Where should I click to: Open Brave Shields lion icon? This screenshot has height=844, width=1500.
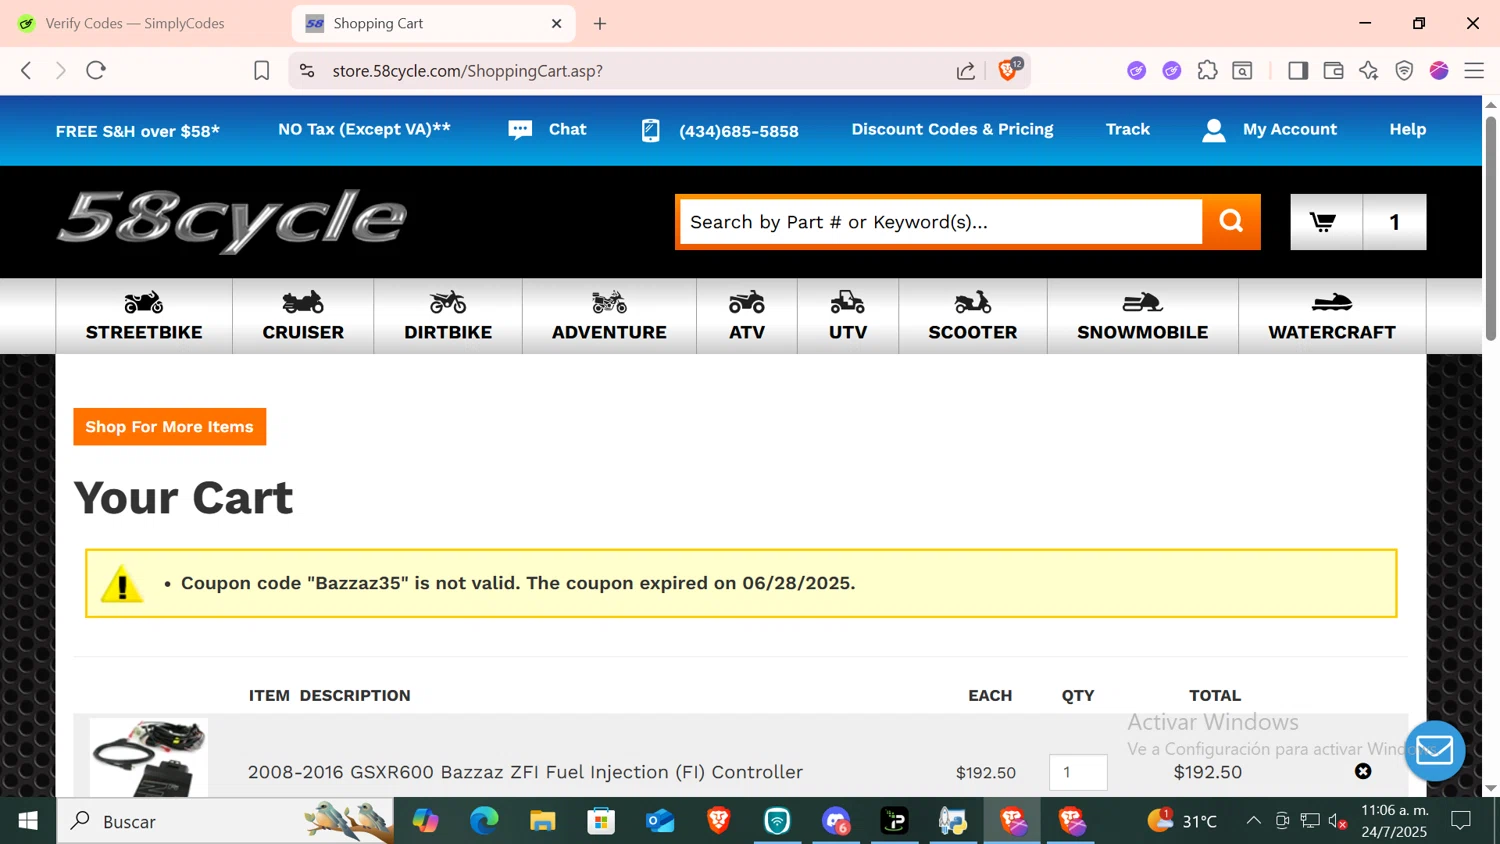(1008, 70)
